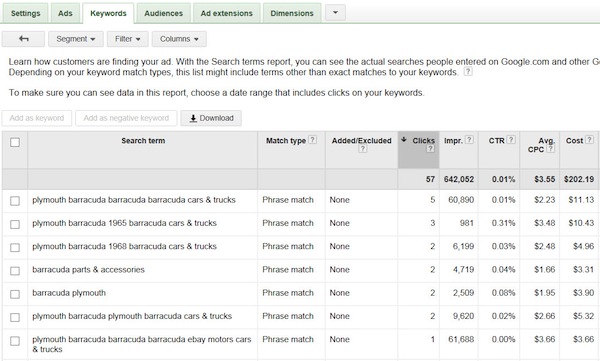Go to the Ad extensions tab
The image size is (600, 361).
coord(227,13)
